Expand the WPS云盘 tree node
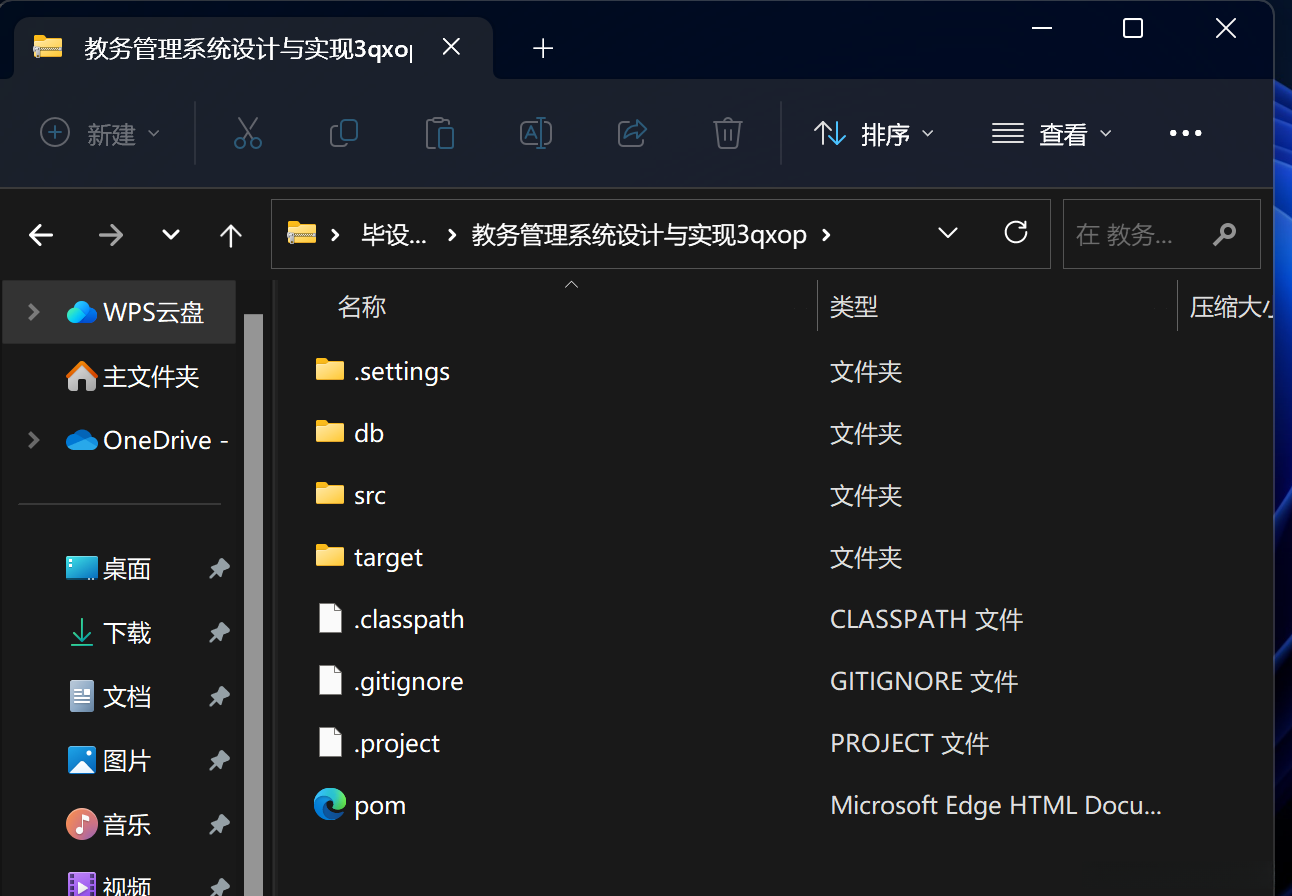 pyautogui.click(x=34, y=312)
